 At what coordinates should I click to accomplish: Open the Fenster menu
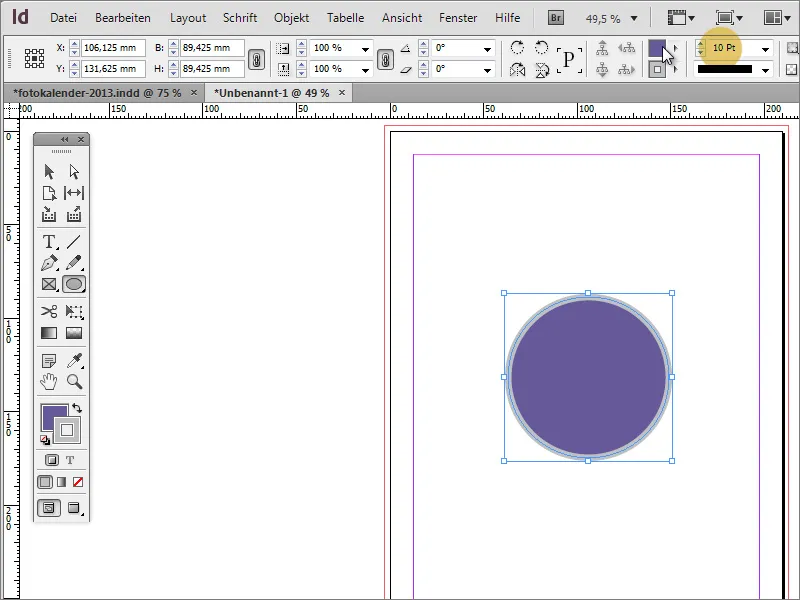point(458,18)
